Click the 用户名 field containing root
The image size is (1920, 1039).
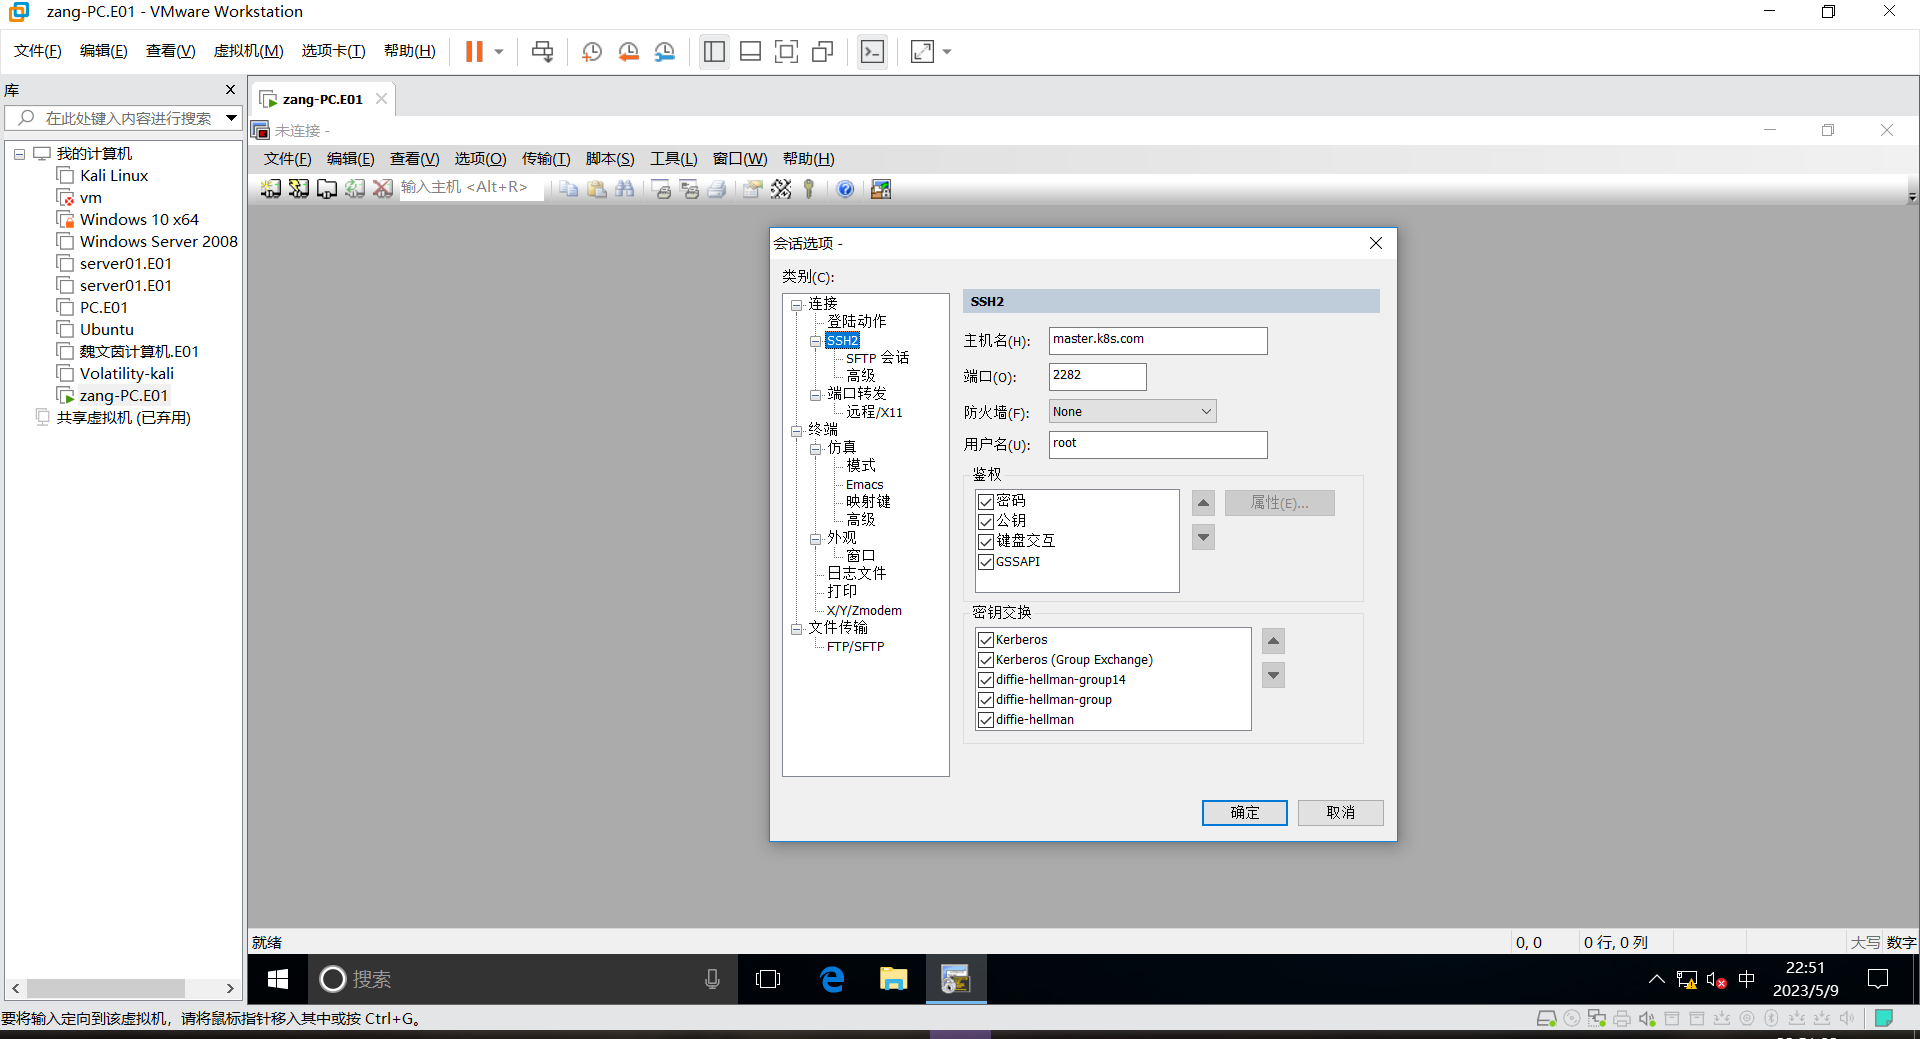(x=1158, y=444)
